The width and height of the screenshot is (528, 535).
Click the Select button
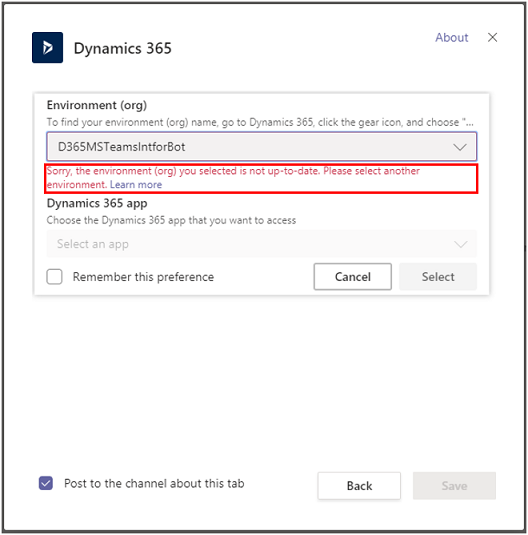438,277
